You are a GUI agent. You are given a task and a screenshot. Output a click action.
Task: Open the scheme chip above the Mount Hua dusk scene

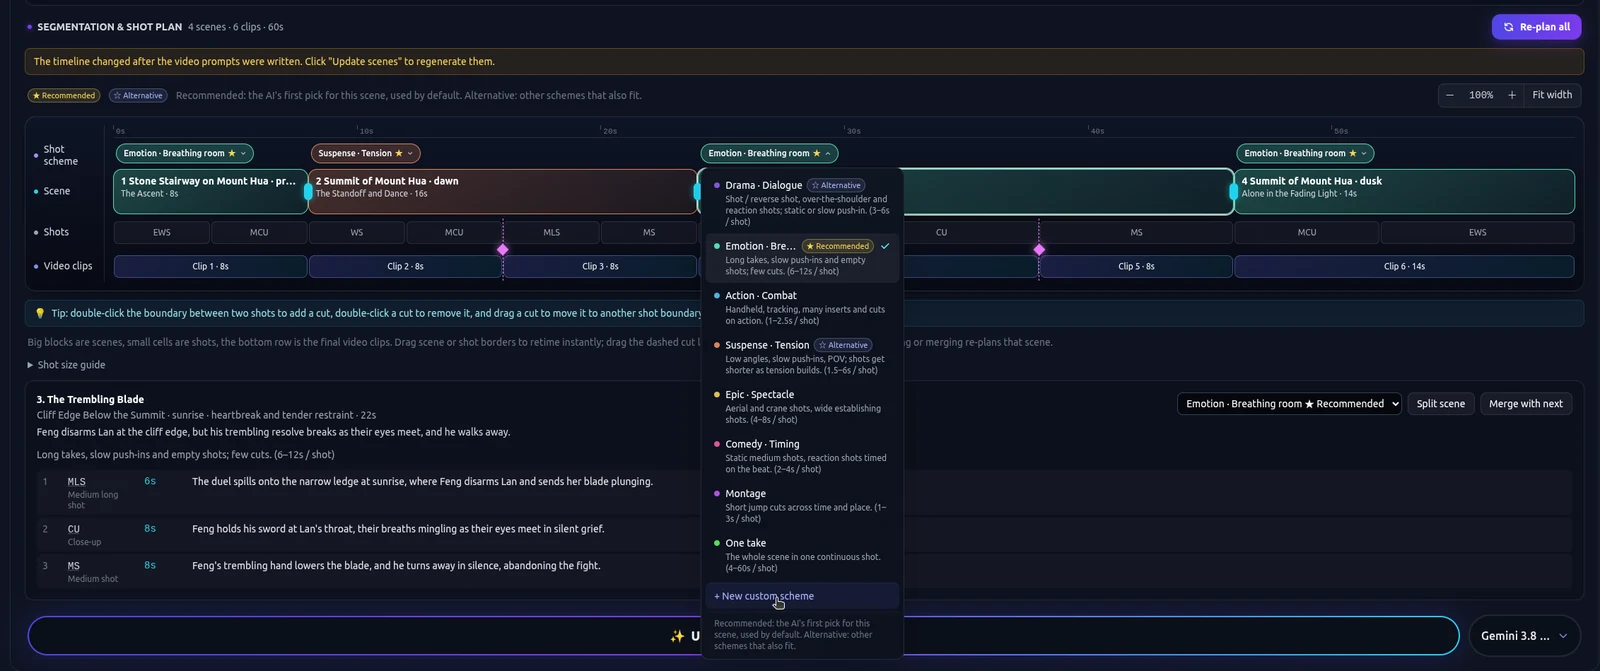(x=1305, y=153)
